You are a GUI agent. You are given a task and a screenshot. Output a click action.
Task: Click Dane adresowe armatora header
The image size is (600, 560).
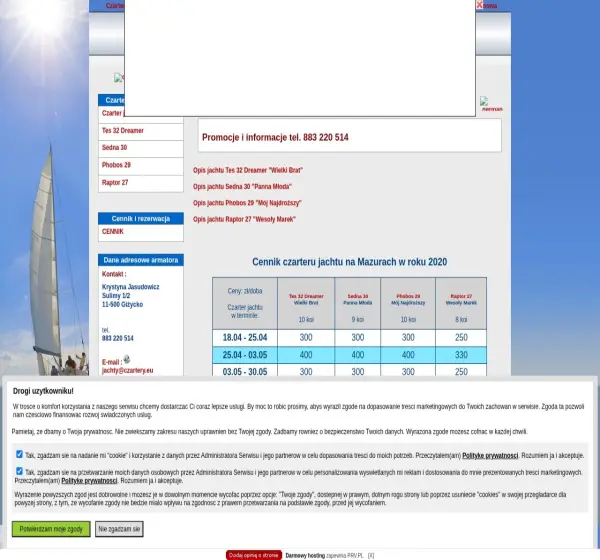pos(141,260)
